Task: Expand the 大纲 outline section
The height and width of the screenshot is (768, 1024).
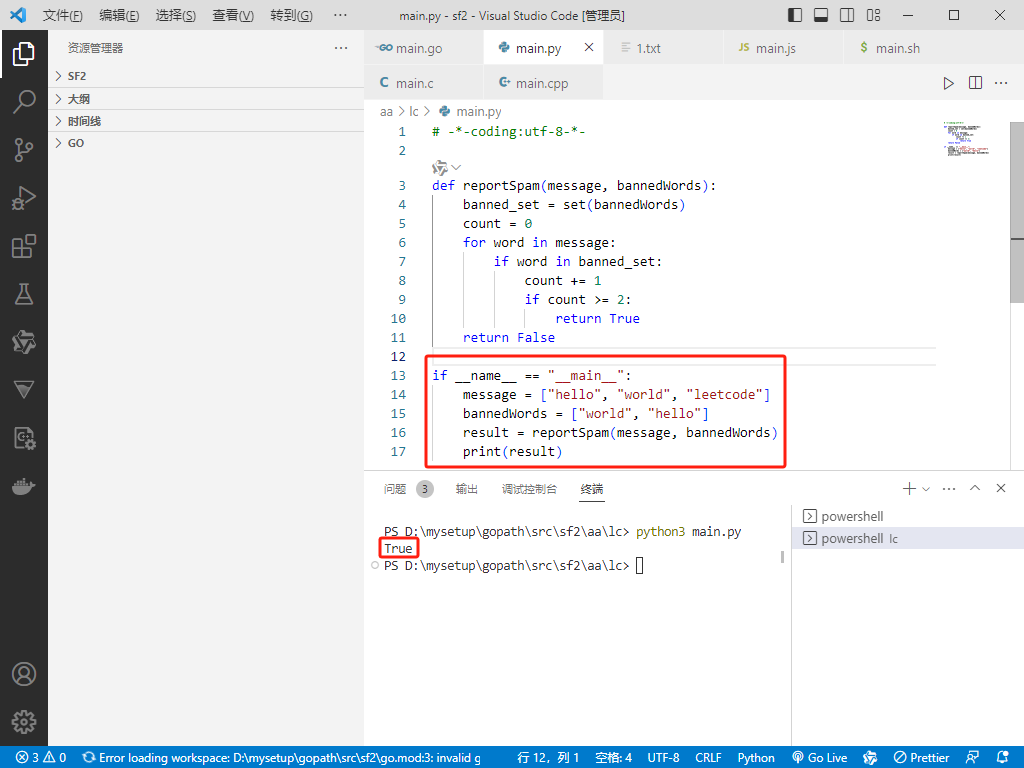Action: 206,99
